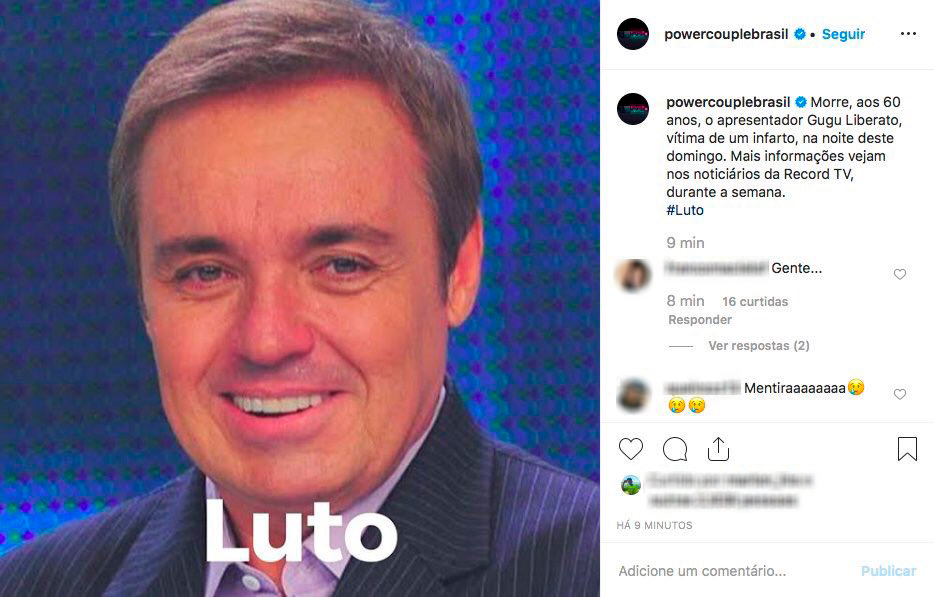This screenshot has height=597, width=934.
Task: Open the caption's powercouplebrasil avatar
Action: pyautogui.click(x=633, y=109)
